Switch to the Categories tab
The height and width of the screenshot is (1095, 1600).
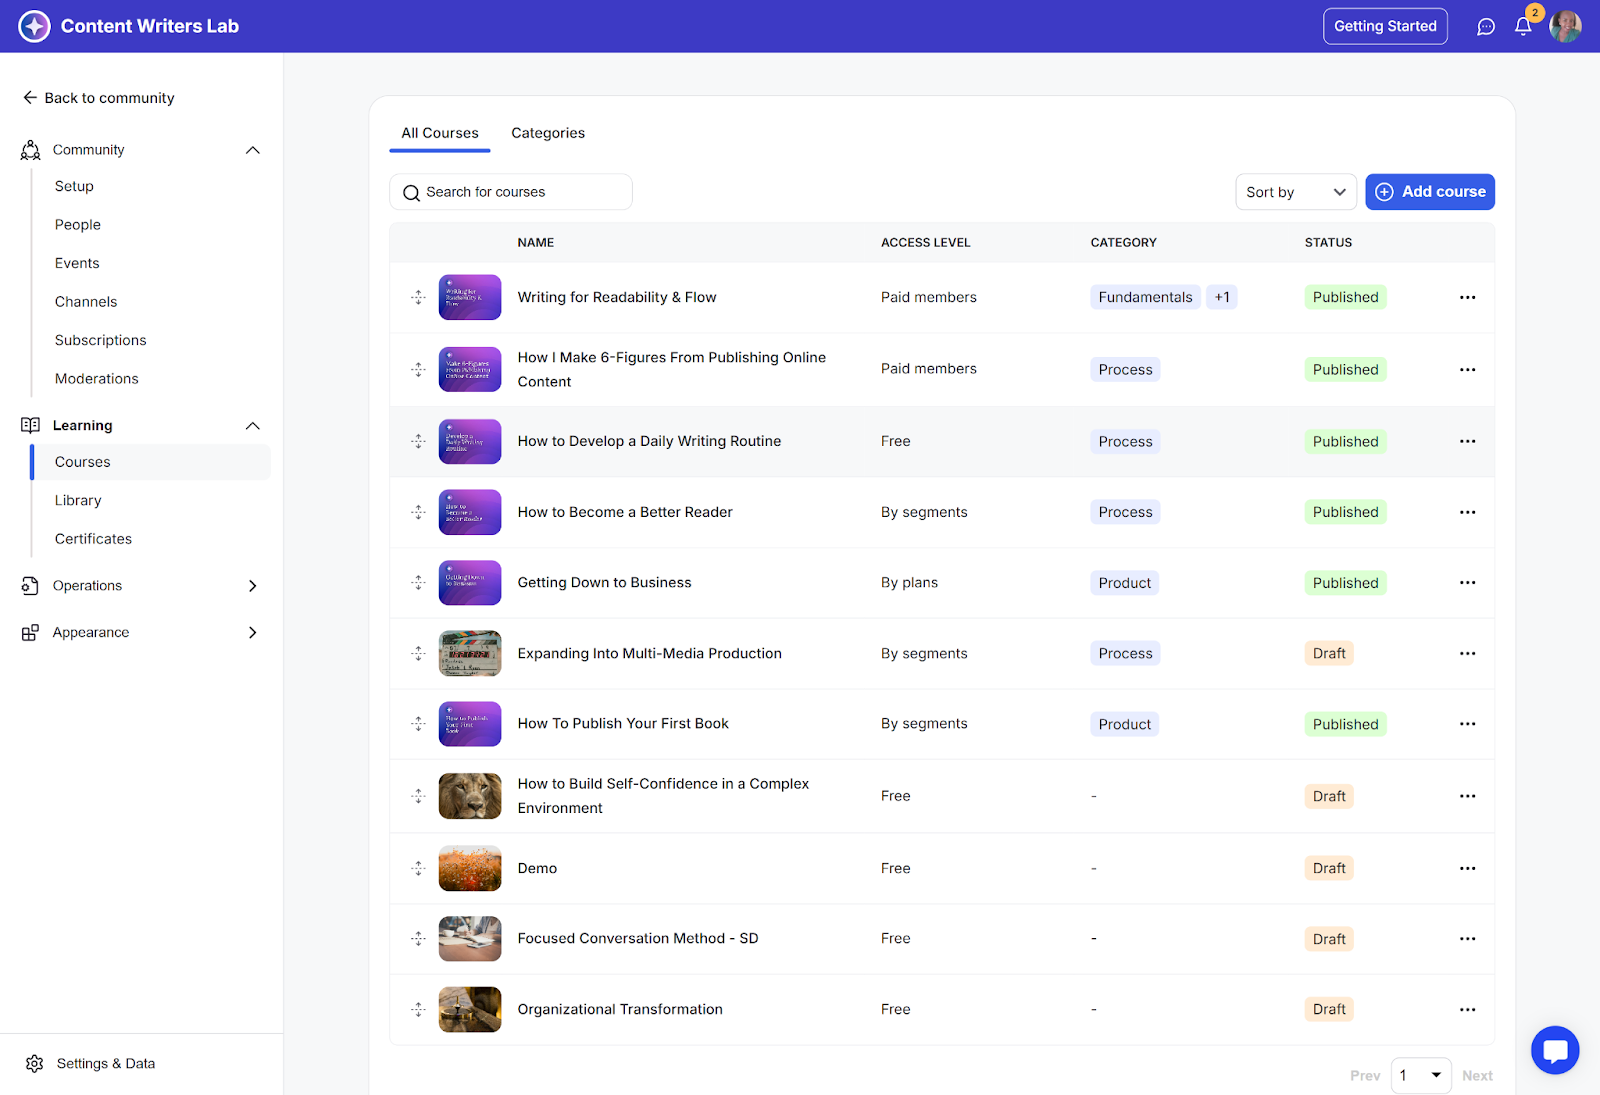click(548, 133)
